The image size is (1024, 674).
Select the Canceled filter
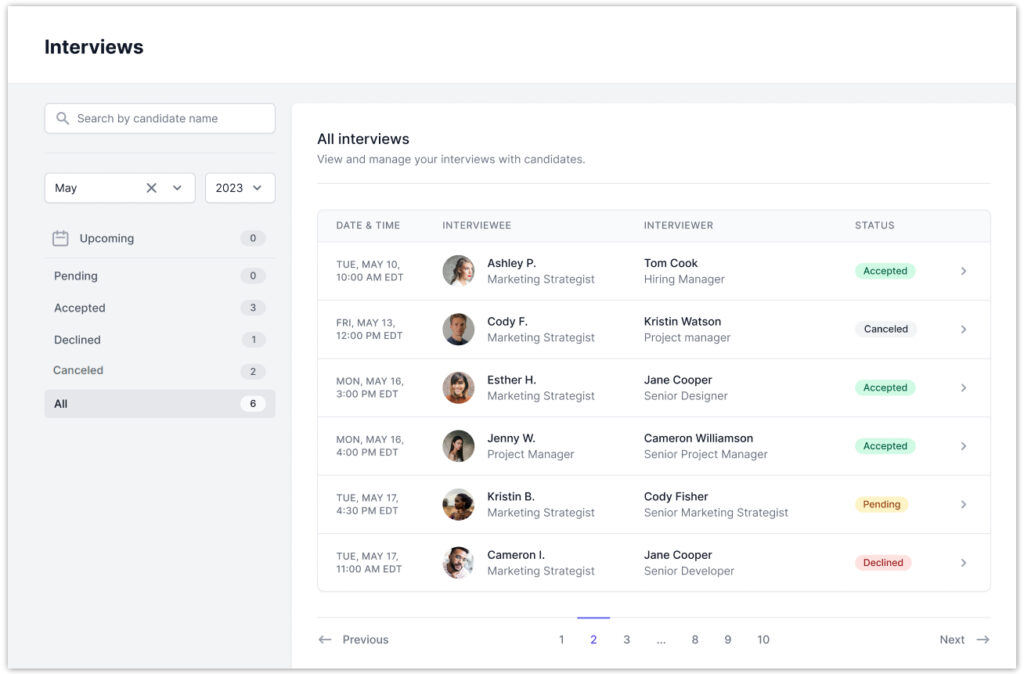(x=78, y=370)
